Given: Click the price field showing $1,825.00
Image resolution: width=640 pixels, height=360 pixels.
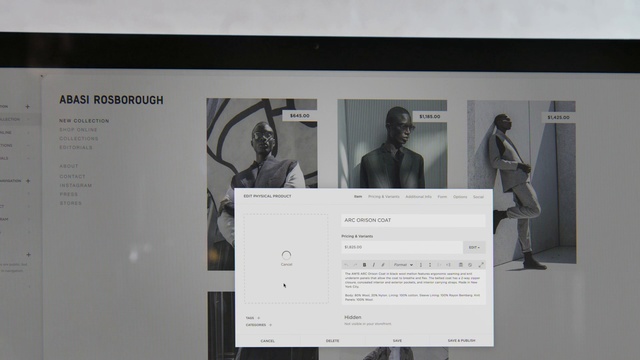Looking at the screenshot, I should (402, 247).
